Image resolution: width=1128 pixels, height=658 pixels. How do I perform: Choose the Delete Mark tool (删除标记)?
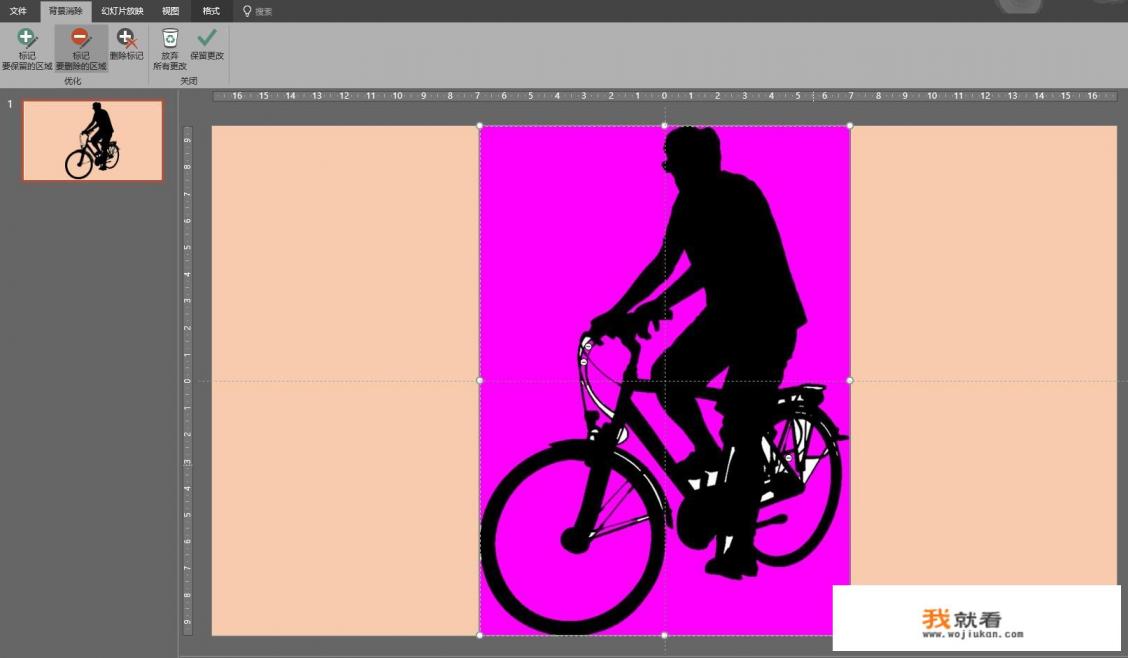pyautogui.click(x=127, y=45)
